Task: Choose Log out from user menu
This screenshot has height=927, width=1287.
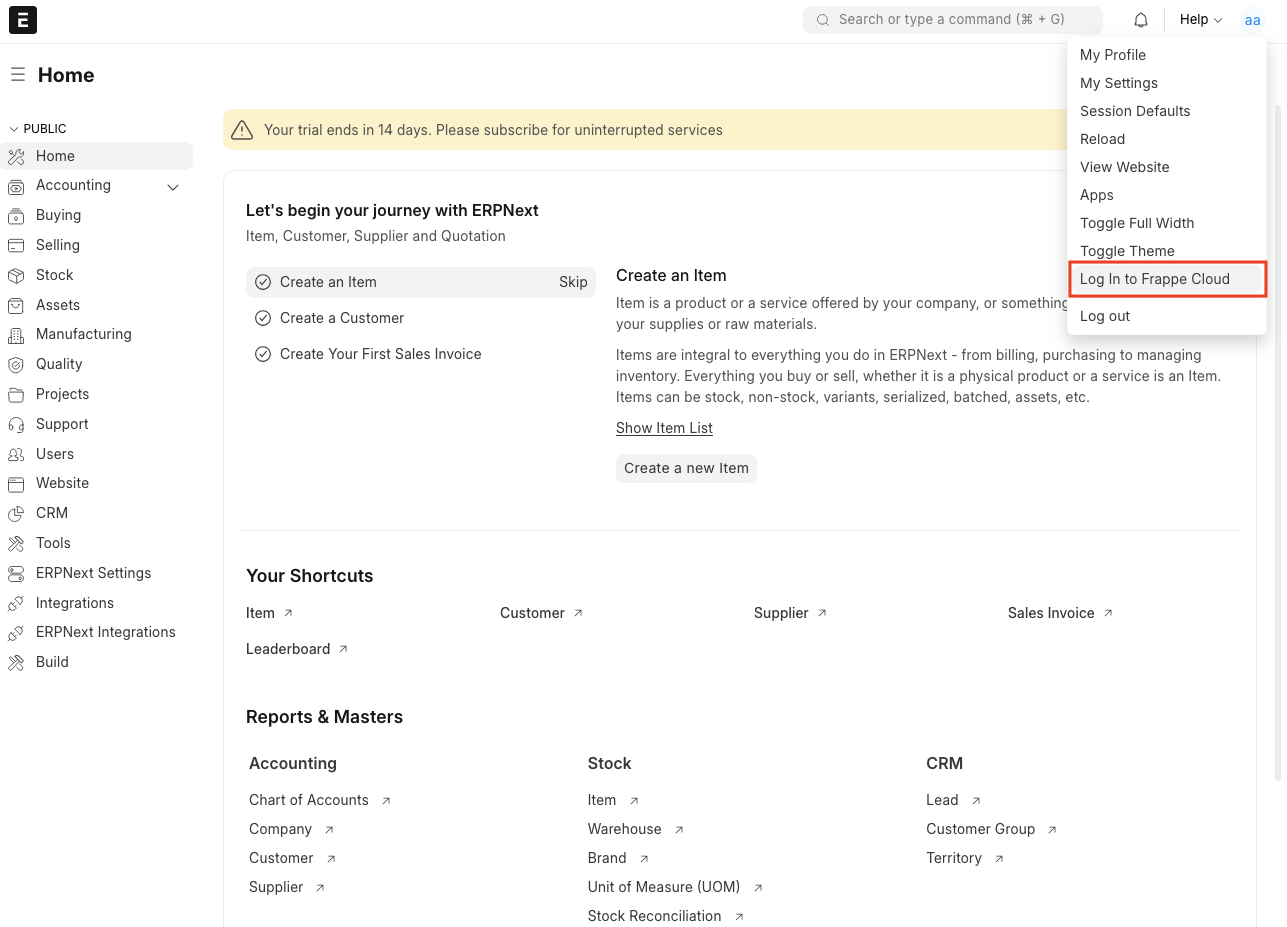Action: 1105,316
